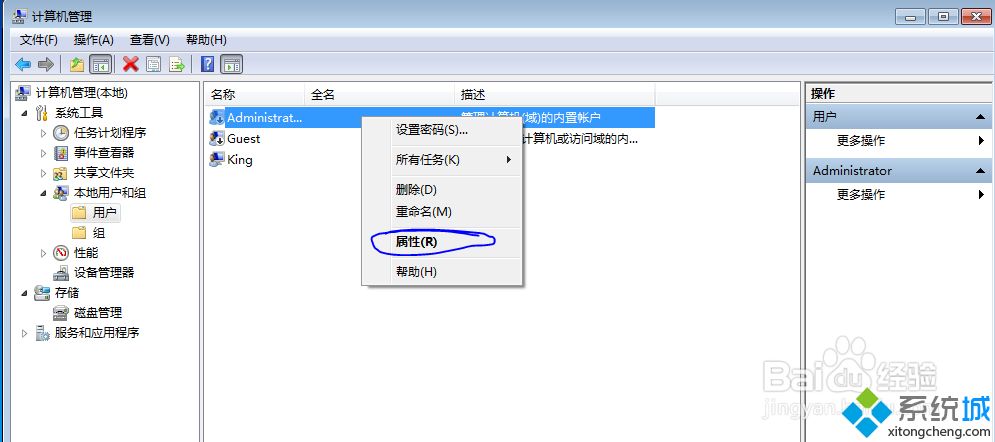Expand the 任务计划程序 tree node
Image resolution: width=995 pixels, height=442 pixels.
(43, 133)
